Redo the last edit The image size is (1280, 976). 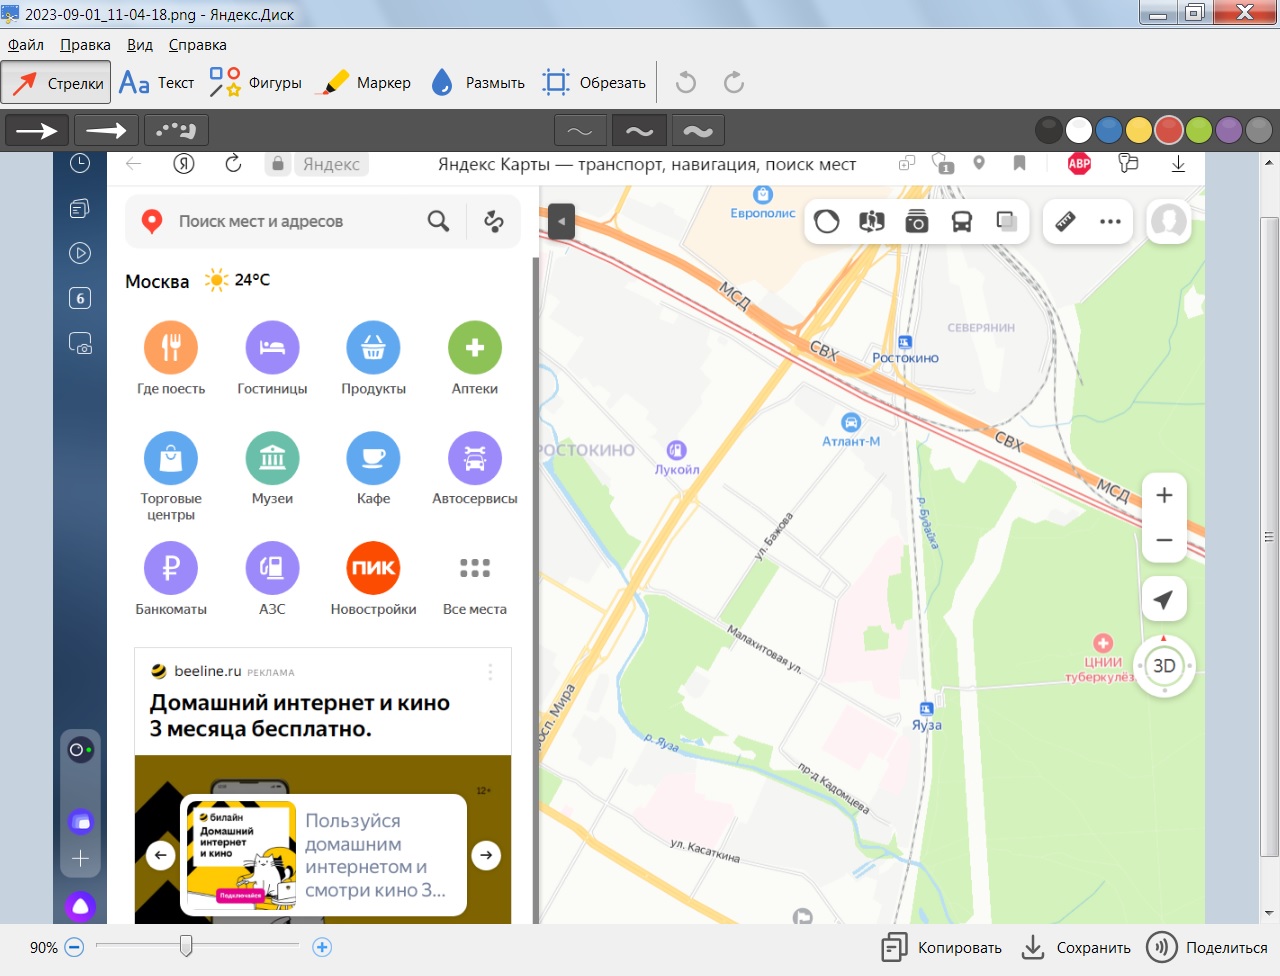click(x=734, y=82)
